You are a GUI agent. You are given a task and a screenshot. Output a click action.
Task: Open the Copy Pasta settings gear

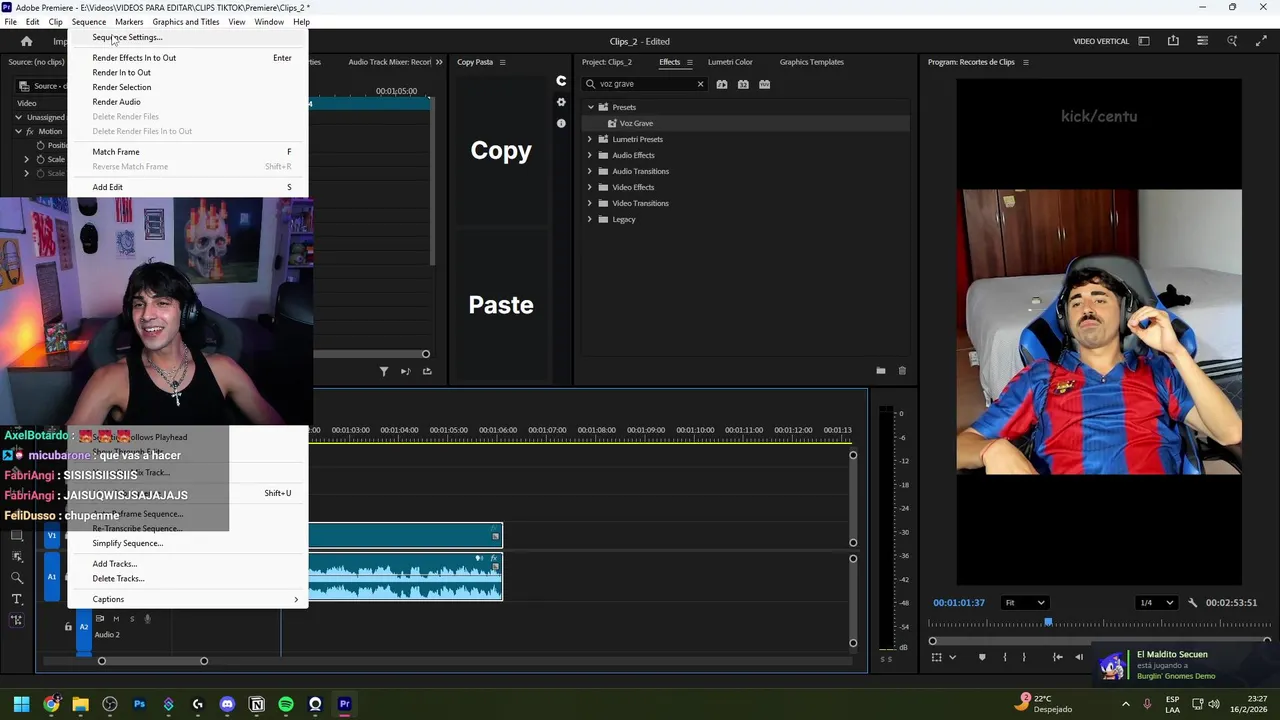(561, 102)
